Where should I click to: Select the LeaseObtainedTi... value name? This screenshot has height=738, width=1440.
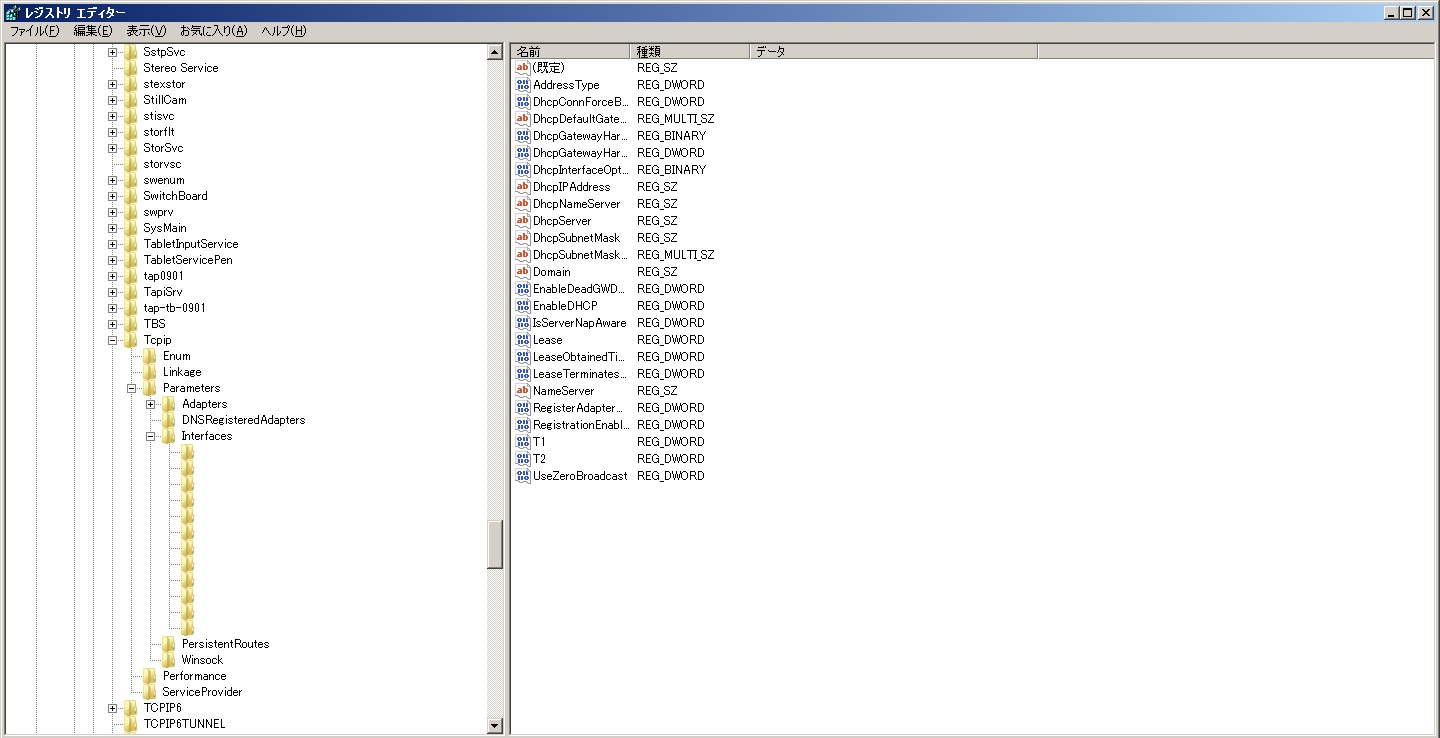click(580, 357)
